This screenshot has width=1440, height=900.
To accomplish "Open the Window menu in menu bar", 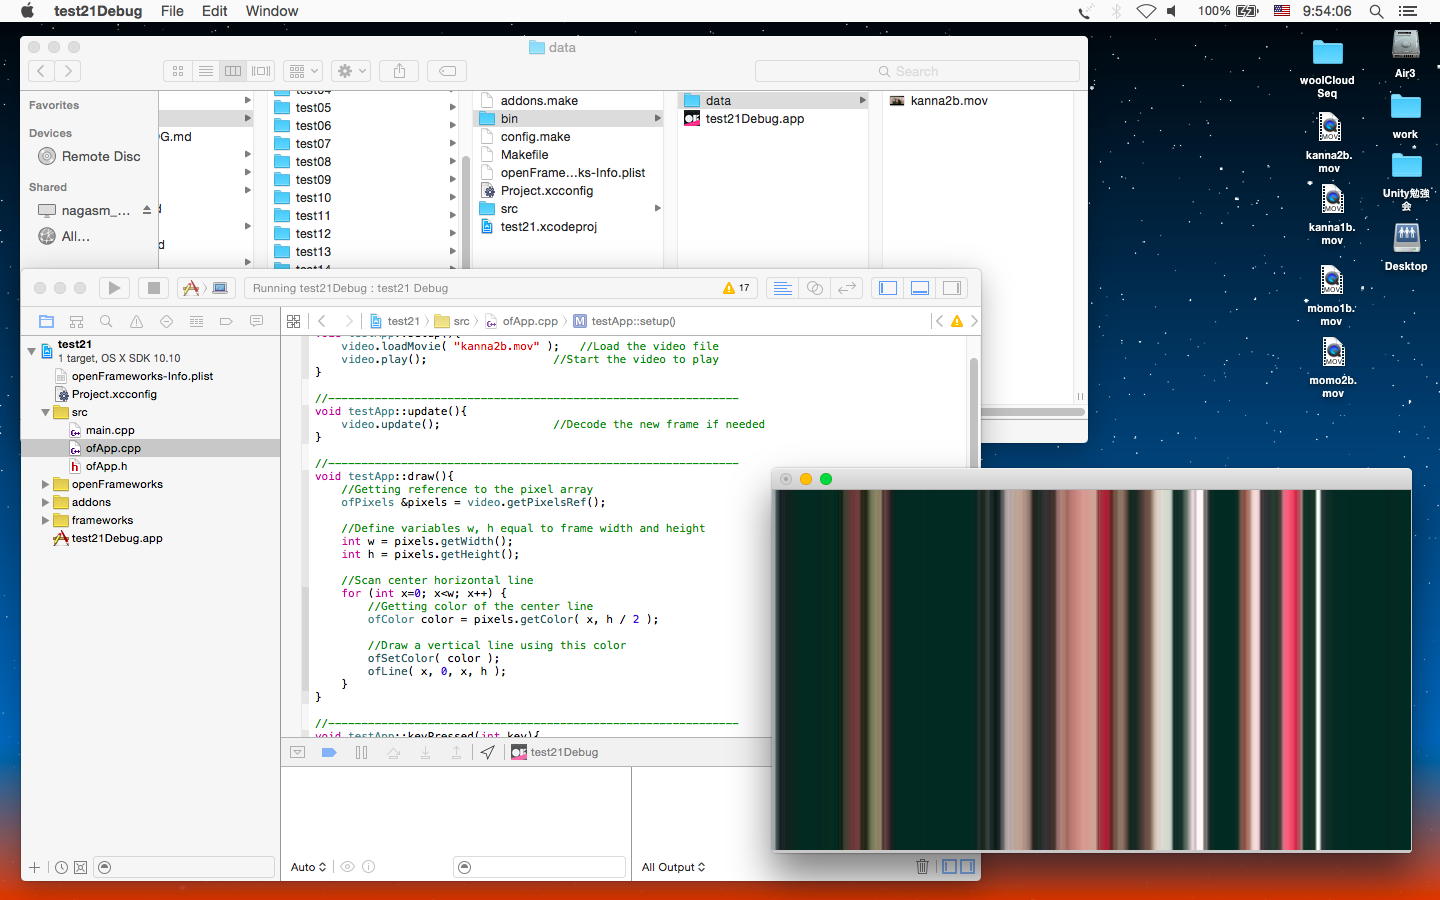I will tap(271, 11).
